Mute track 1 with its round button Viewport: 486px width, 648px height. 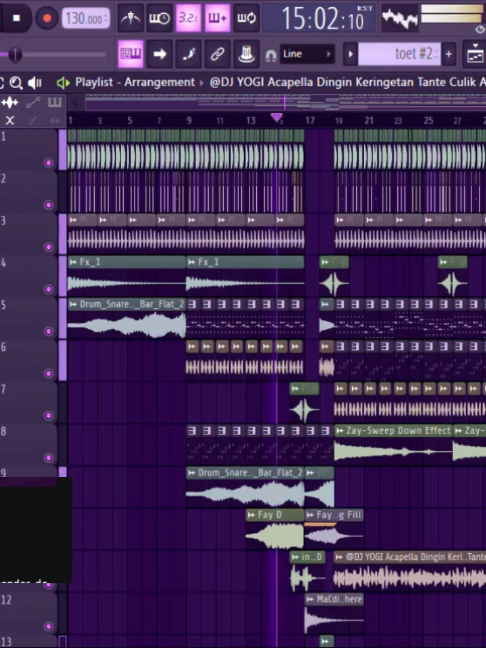coord(48,162)
